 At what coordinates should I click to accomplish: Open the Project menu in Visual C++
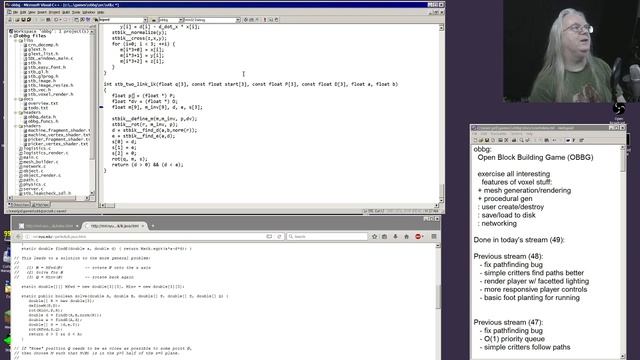pyautogui.click(x=54, y=12)
